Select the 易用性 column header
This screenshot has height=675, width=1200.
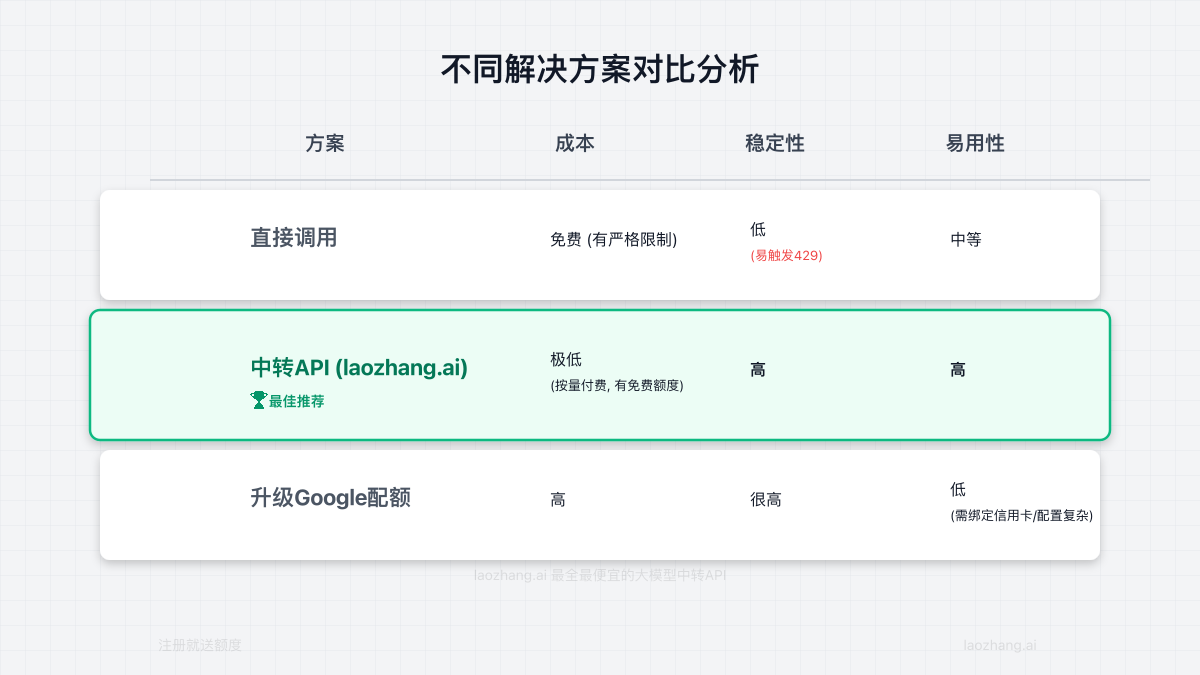click(x=975, y=143)
